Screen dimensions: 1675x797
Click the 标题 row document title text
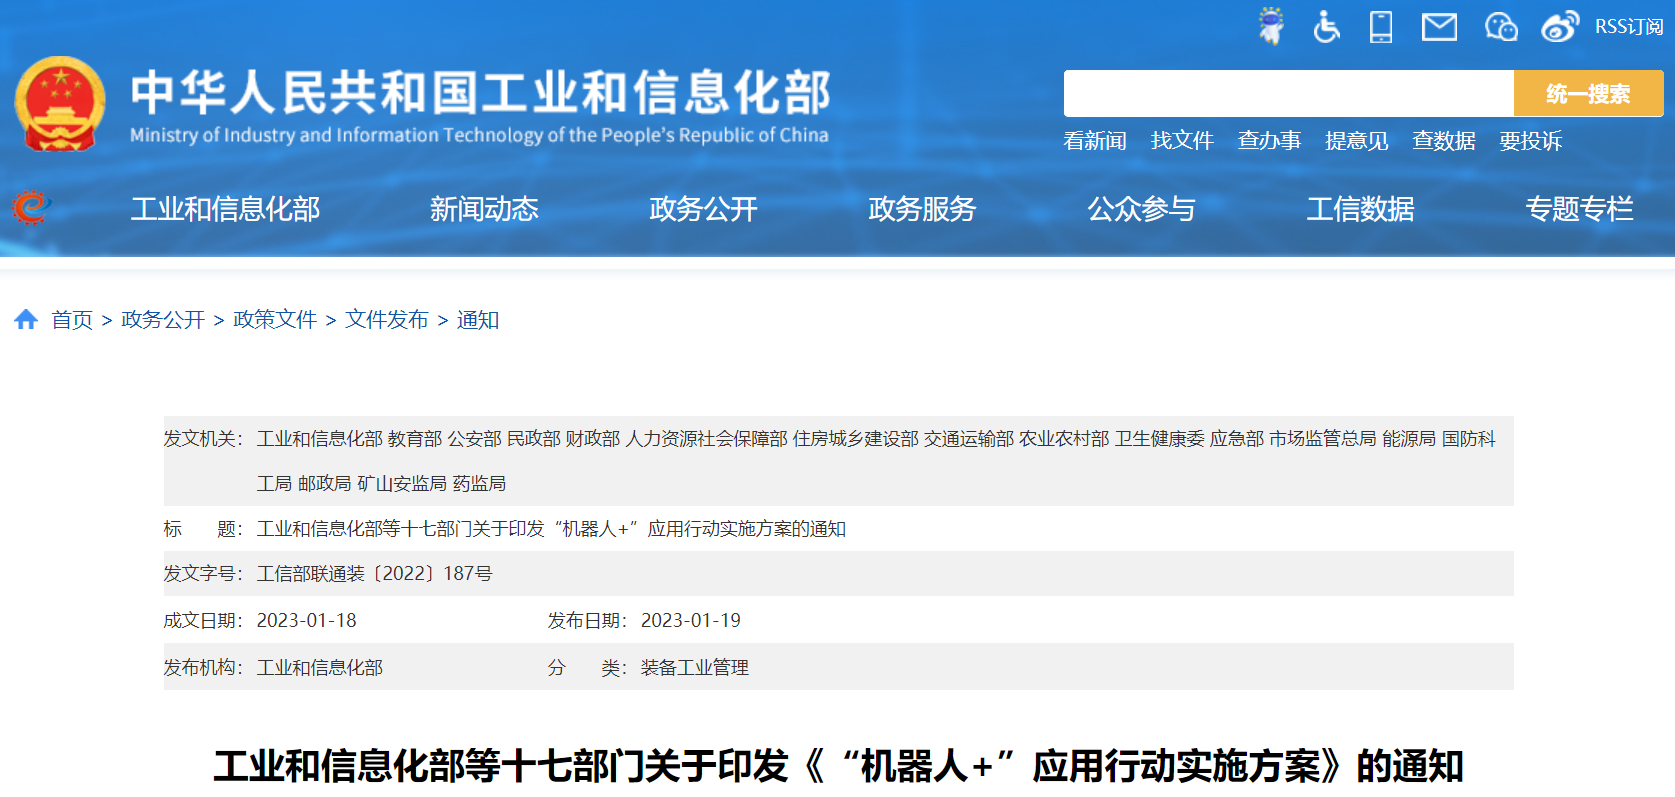tap(551, 529)
